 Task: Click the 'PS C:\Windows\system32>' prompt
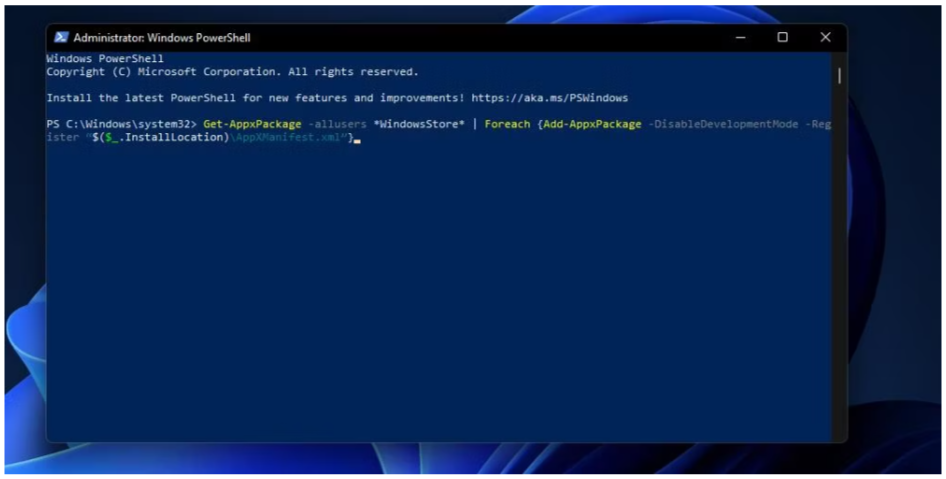pos(121,124)
